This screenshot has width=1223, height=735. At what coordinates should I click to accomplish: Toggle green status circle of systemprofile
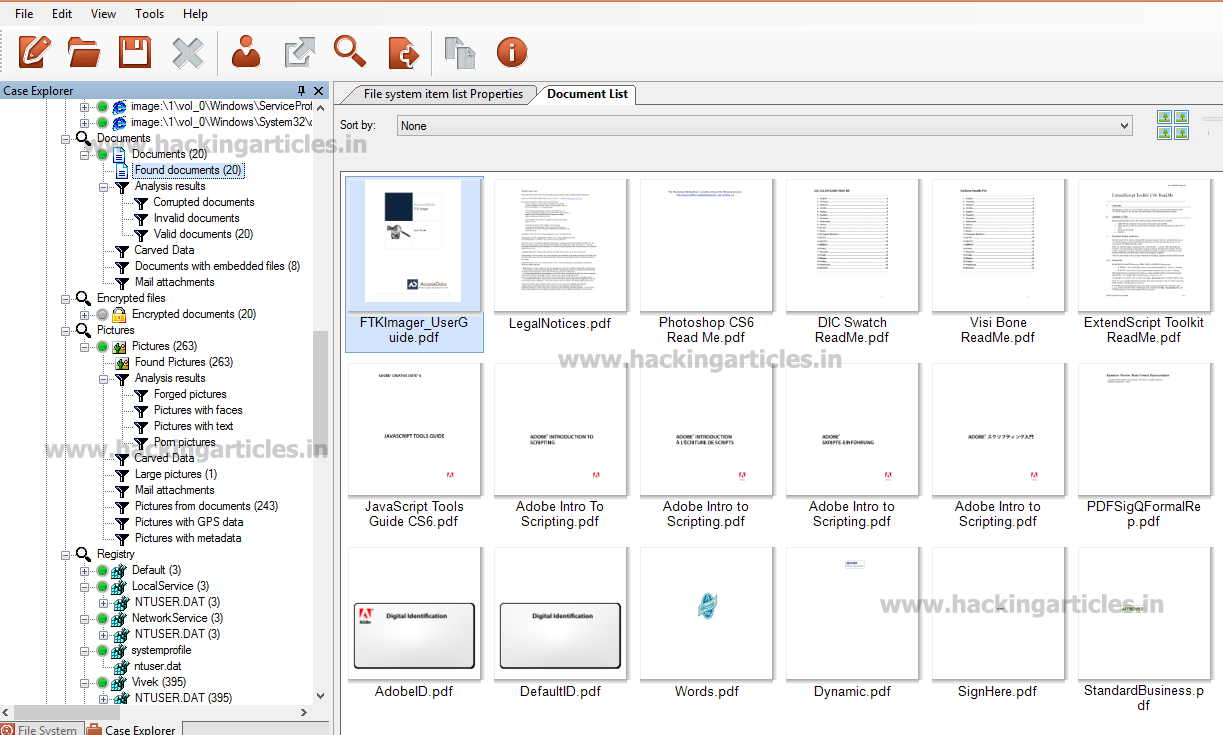(102, 651)
